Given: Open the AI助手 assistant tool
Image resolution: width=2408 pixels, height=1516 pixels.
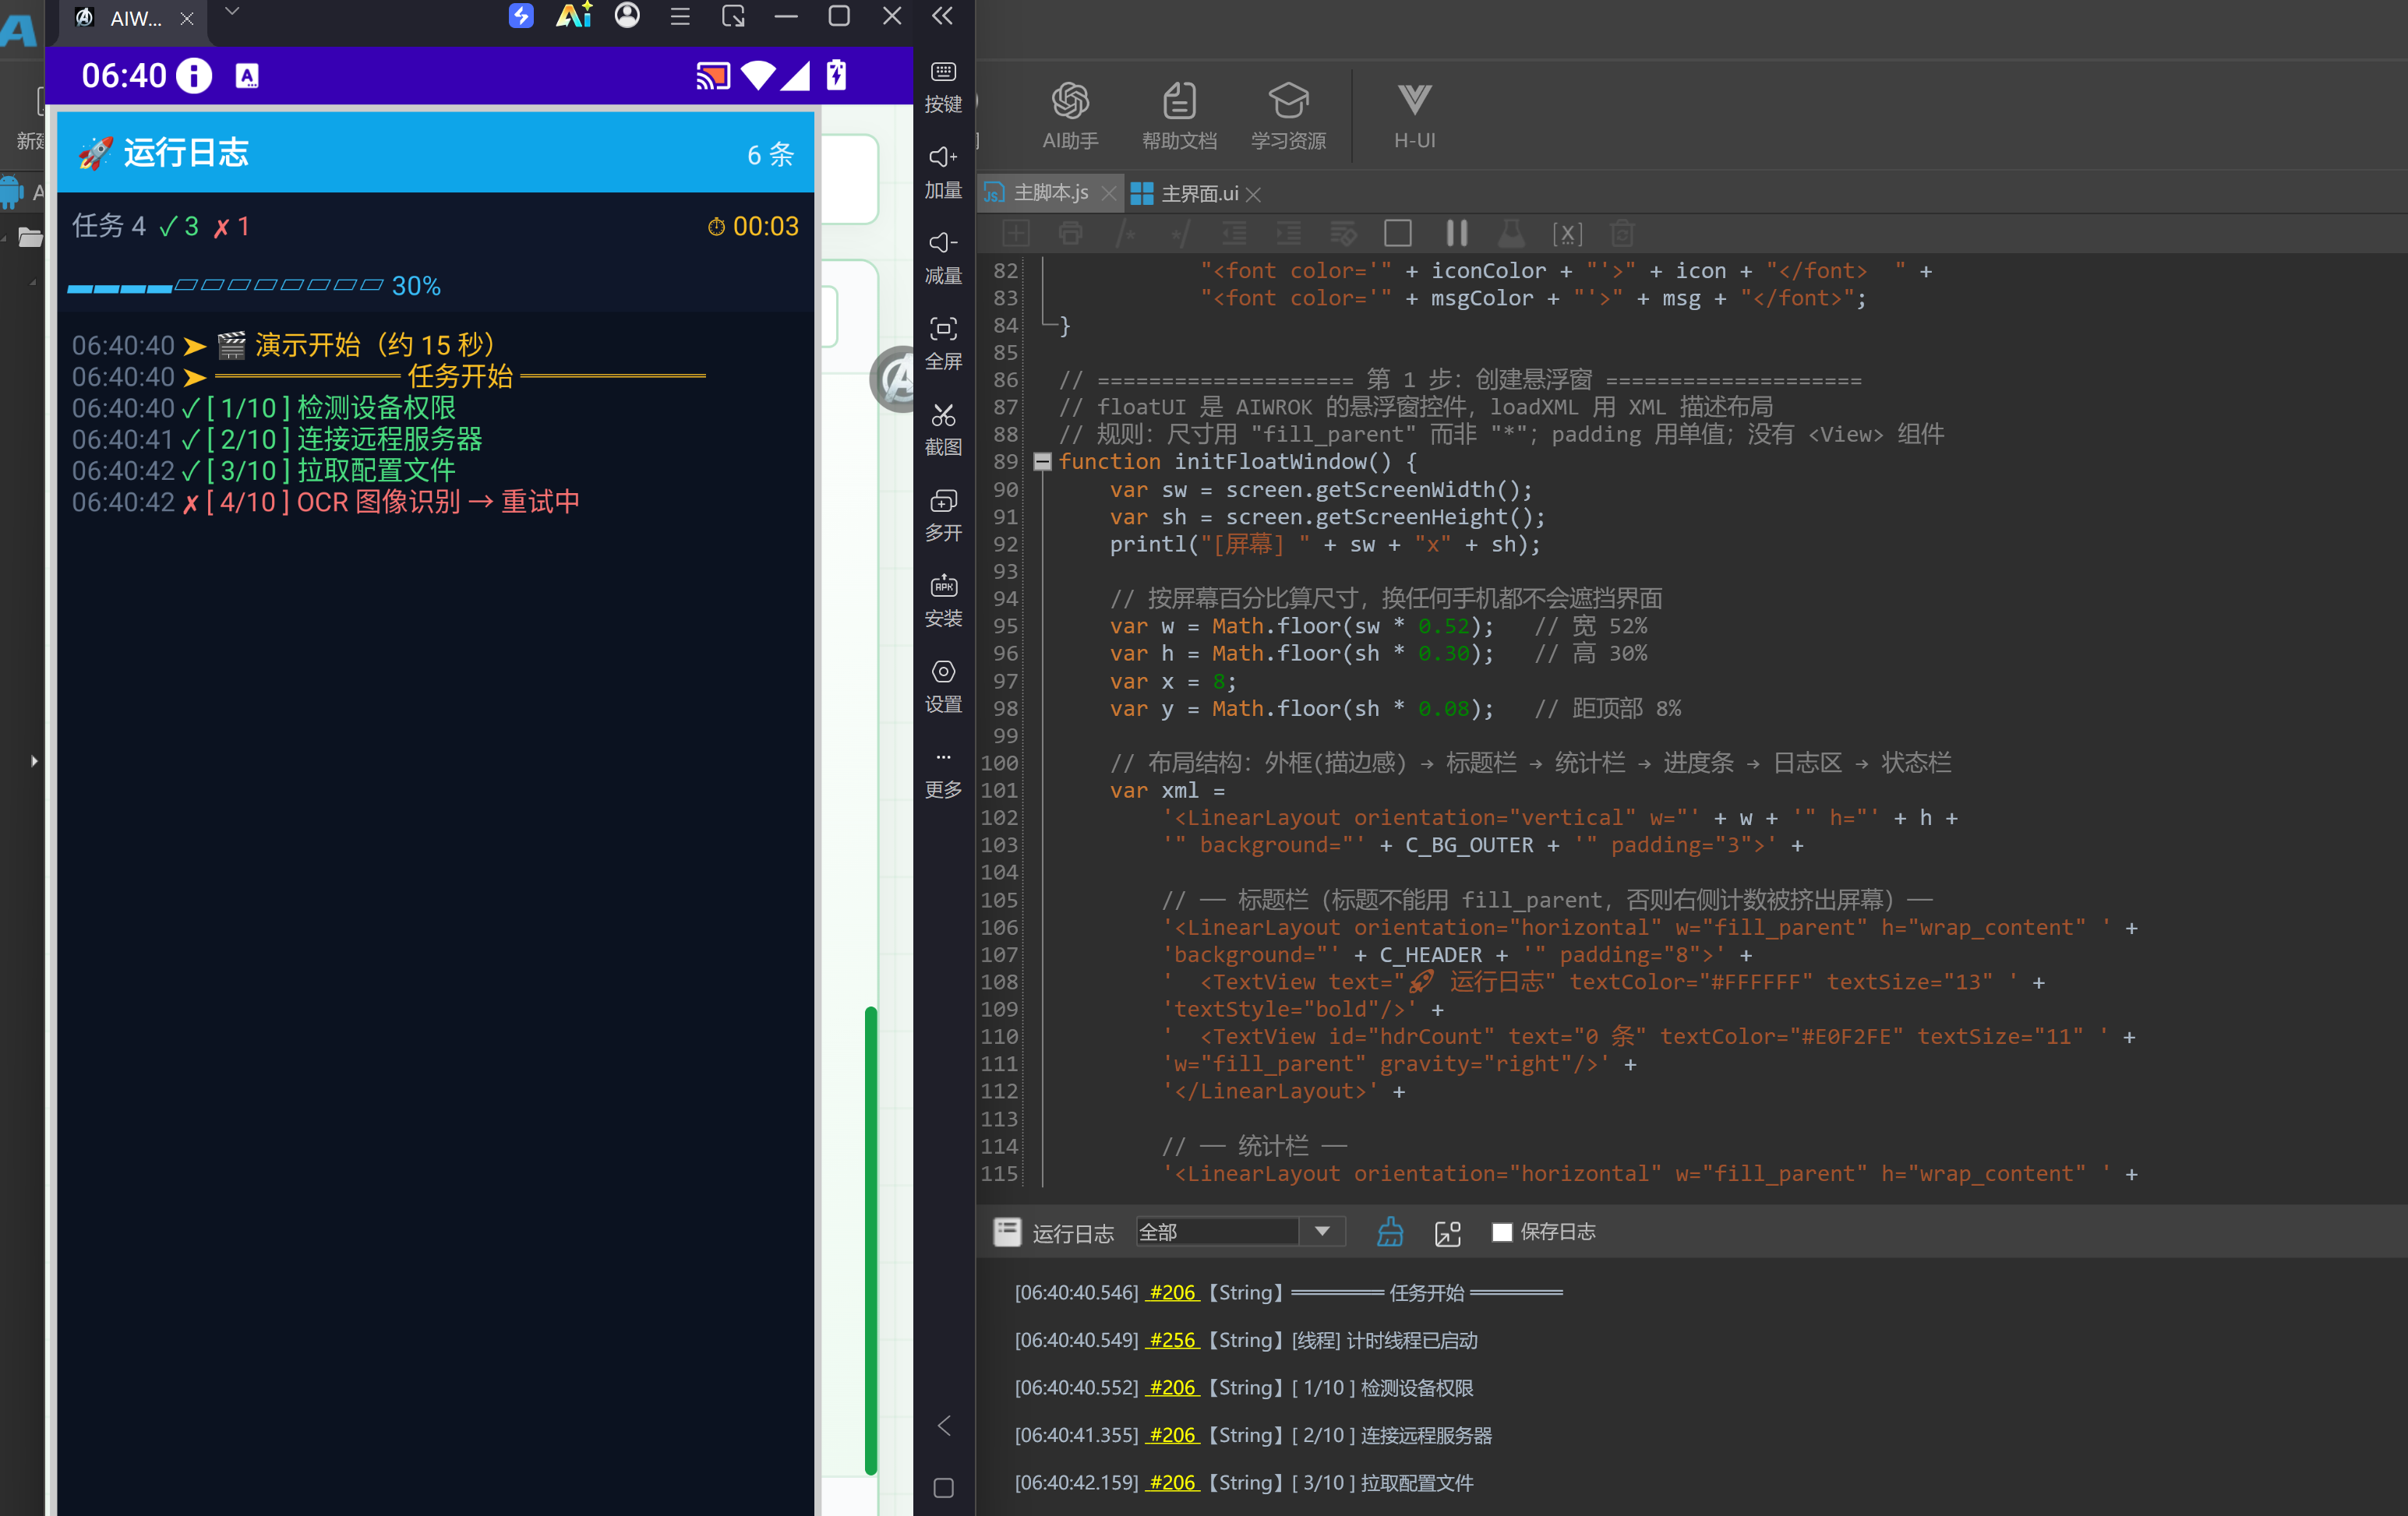Looking at the screenshot, I should coord(1070,116).
